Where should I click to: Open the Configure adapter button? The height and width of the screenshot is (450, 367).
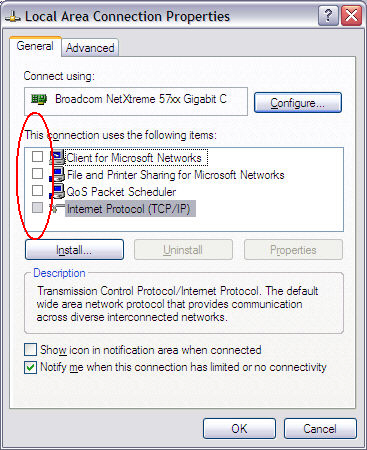[298, 103]
